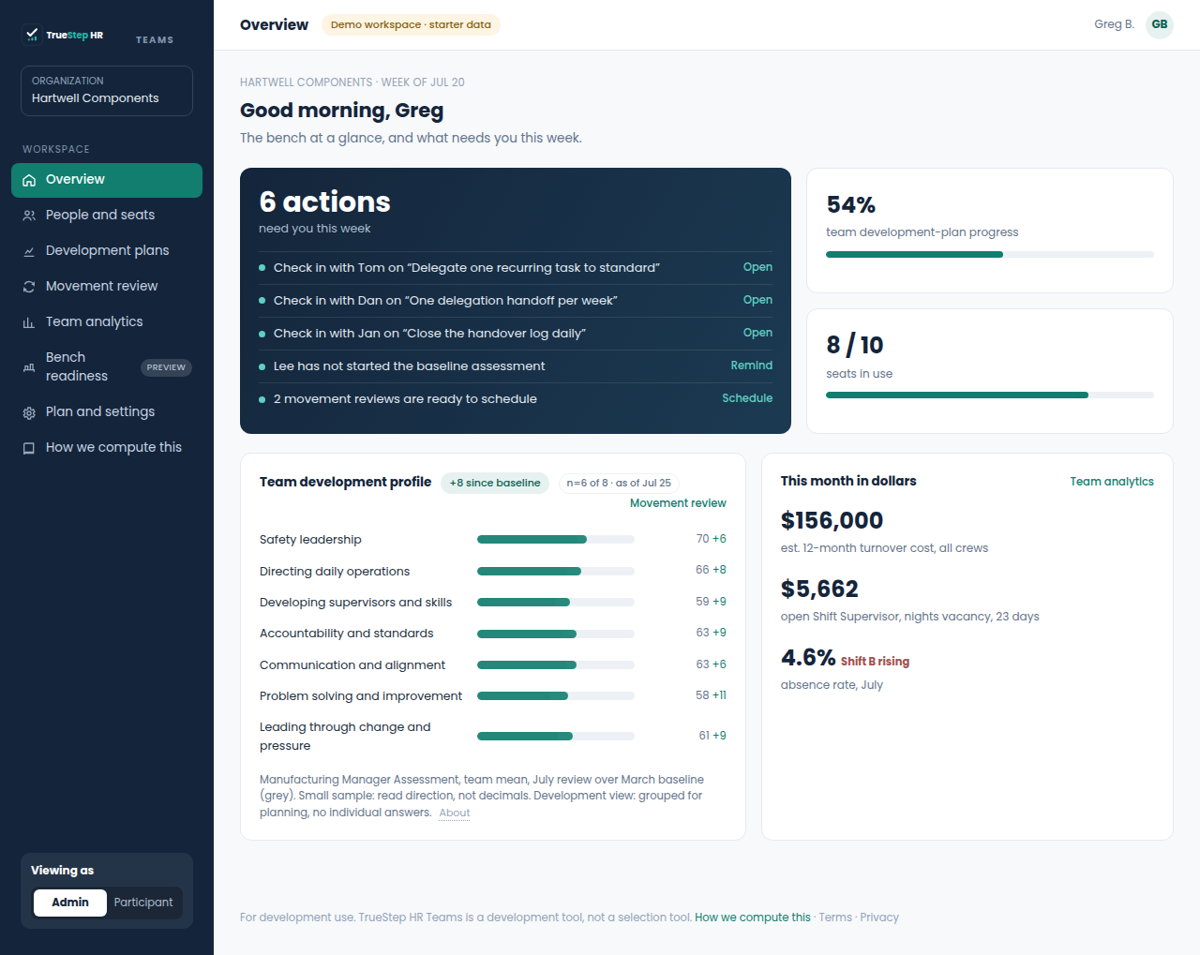The image size is (1200, 955).
Task: Click the 6 actions heading
Action: tap(324, 202)
